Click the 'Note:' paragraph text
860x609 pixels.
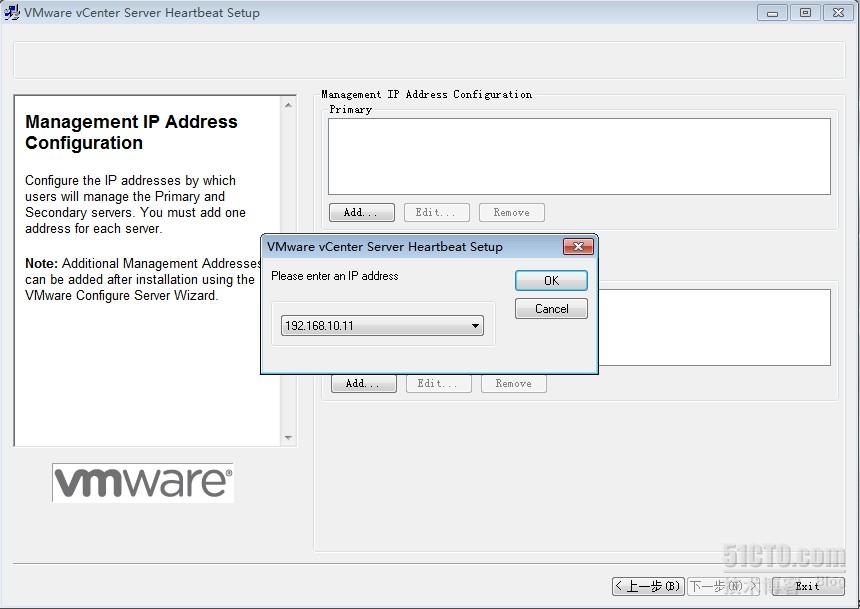pyautogui.click(x=143, y=279)
